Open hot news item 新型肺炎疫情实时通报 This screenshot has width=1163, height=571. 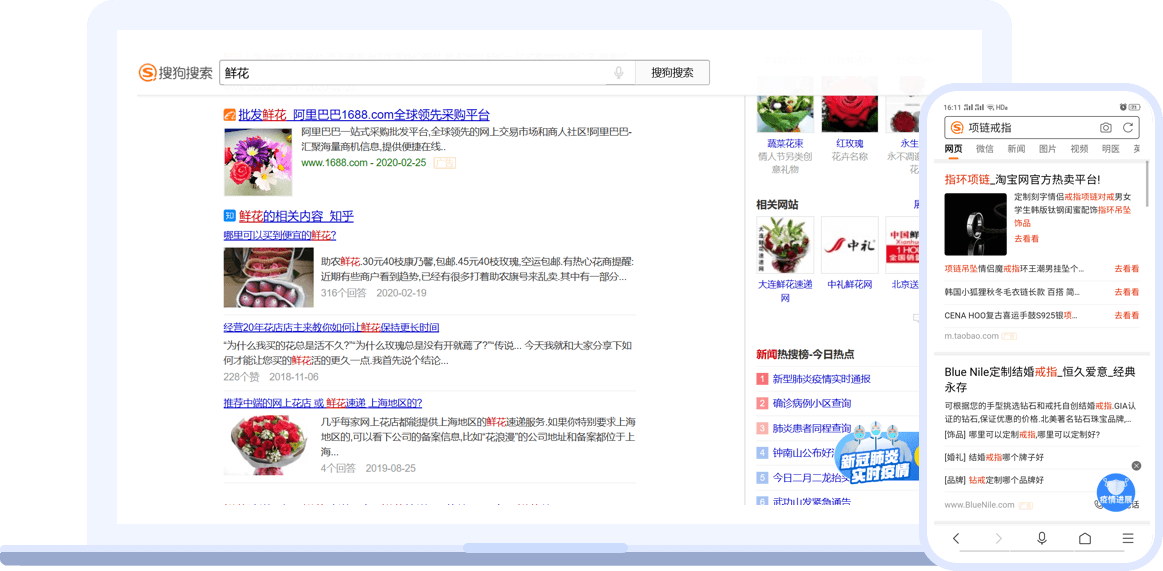click(821, 379)
